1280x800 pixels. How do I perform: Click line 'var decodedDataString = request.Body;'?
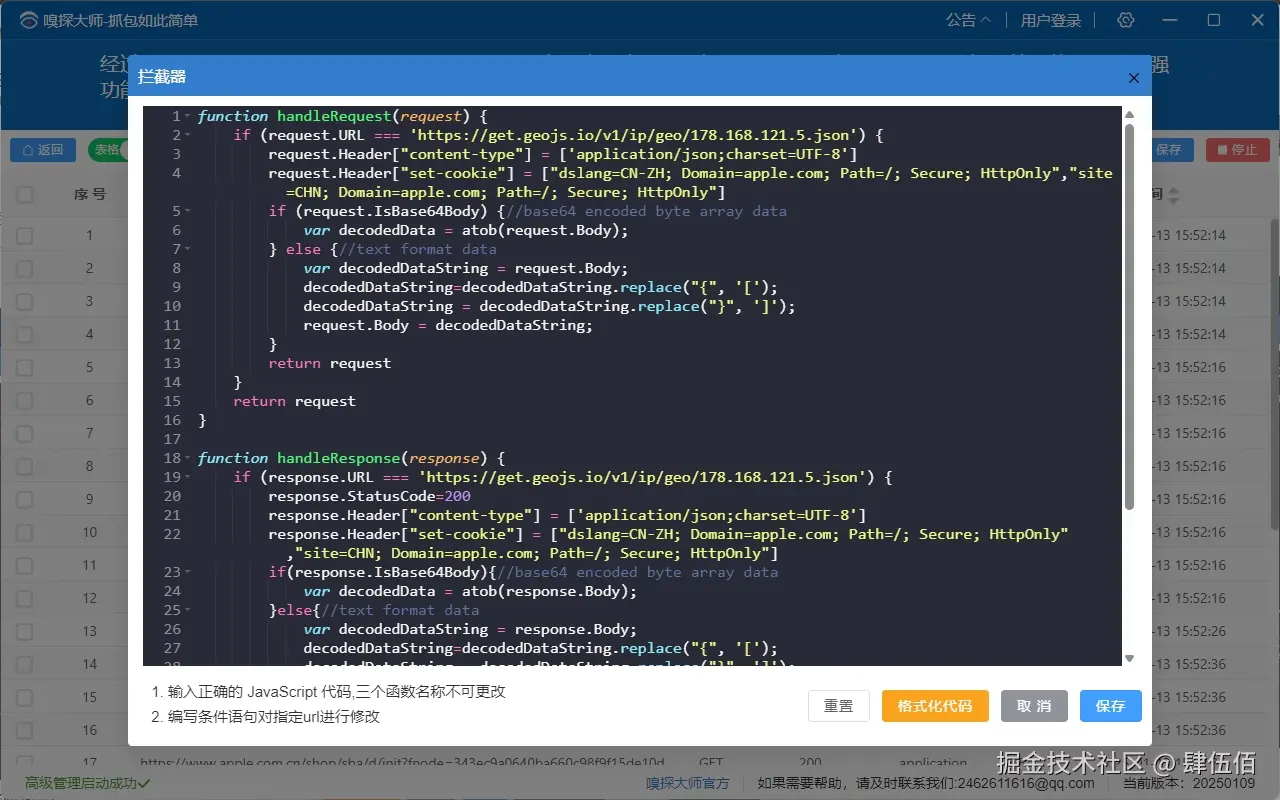point(466,268)
